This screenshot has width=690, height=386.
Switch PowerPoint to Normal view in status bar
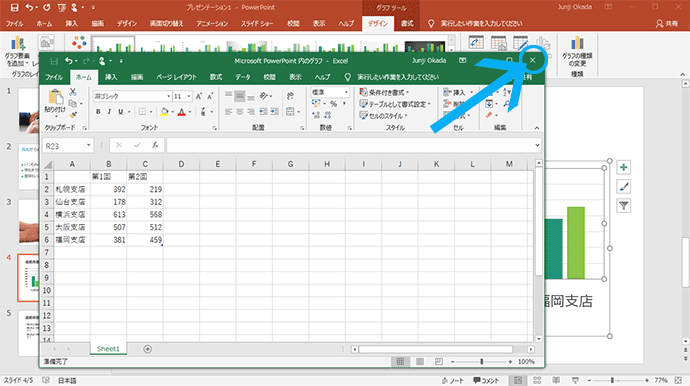tap(518, 380)
